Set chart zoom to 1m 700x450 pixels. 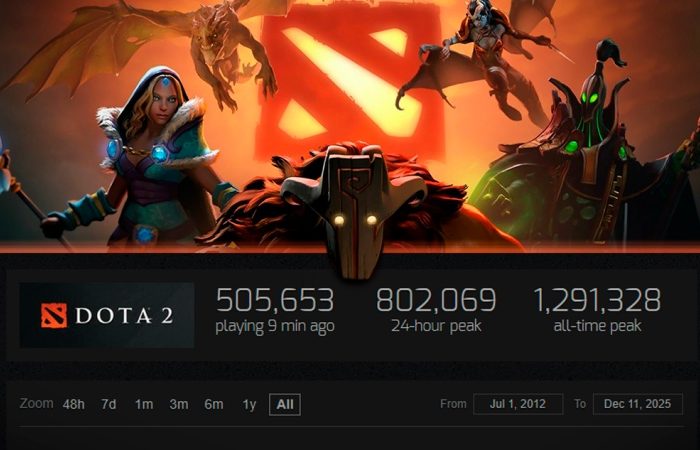coord(144,404)
